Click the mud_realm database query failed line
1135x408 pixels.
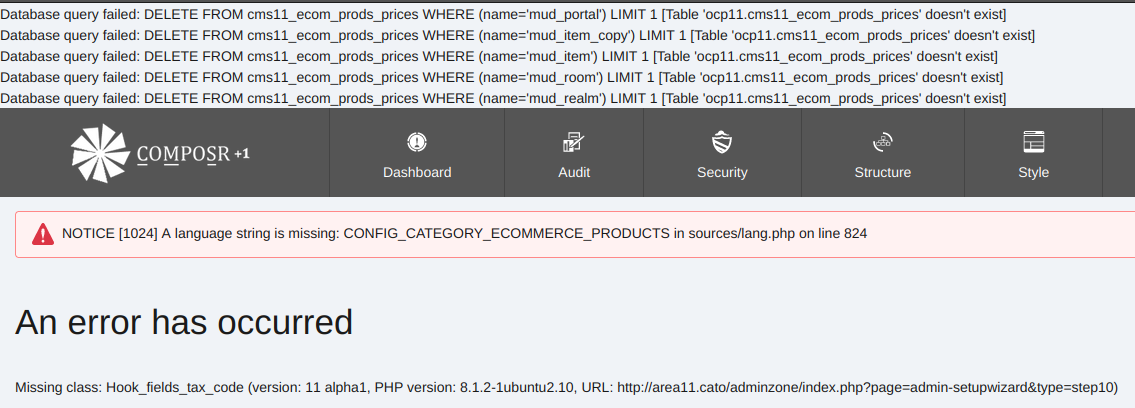pos(503,98)
